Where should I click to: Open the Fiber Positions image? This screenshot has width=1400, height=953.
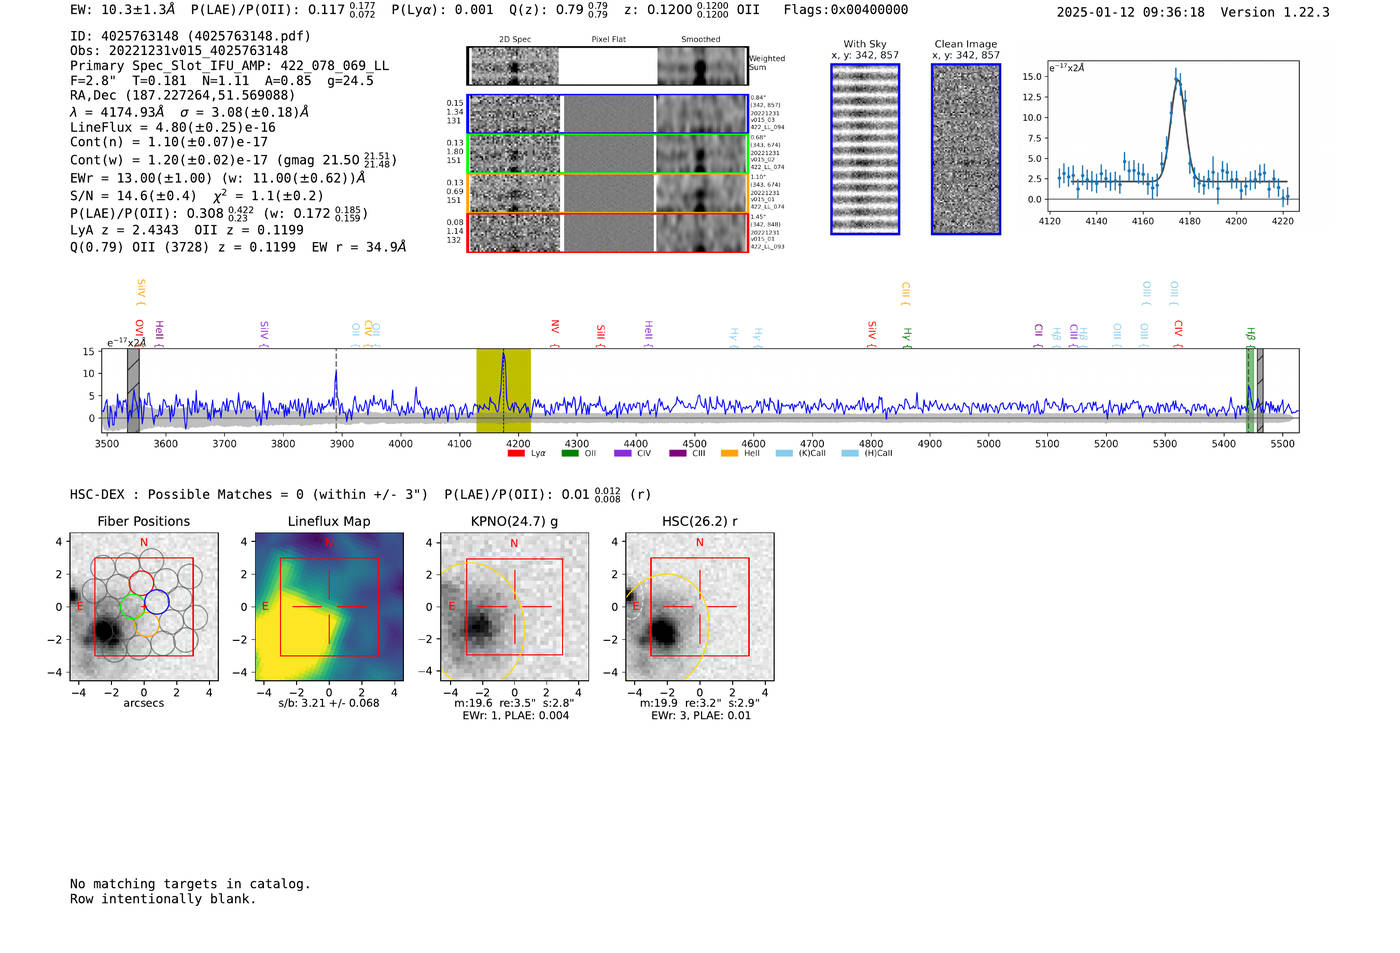click(x=144, y=607)
